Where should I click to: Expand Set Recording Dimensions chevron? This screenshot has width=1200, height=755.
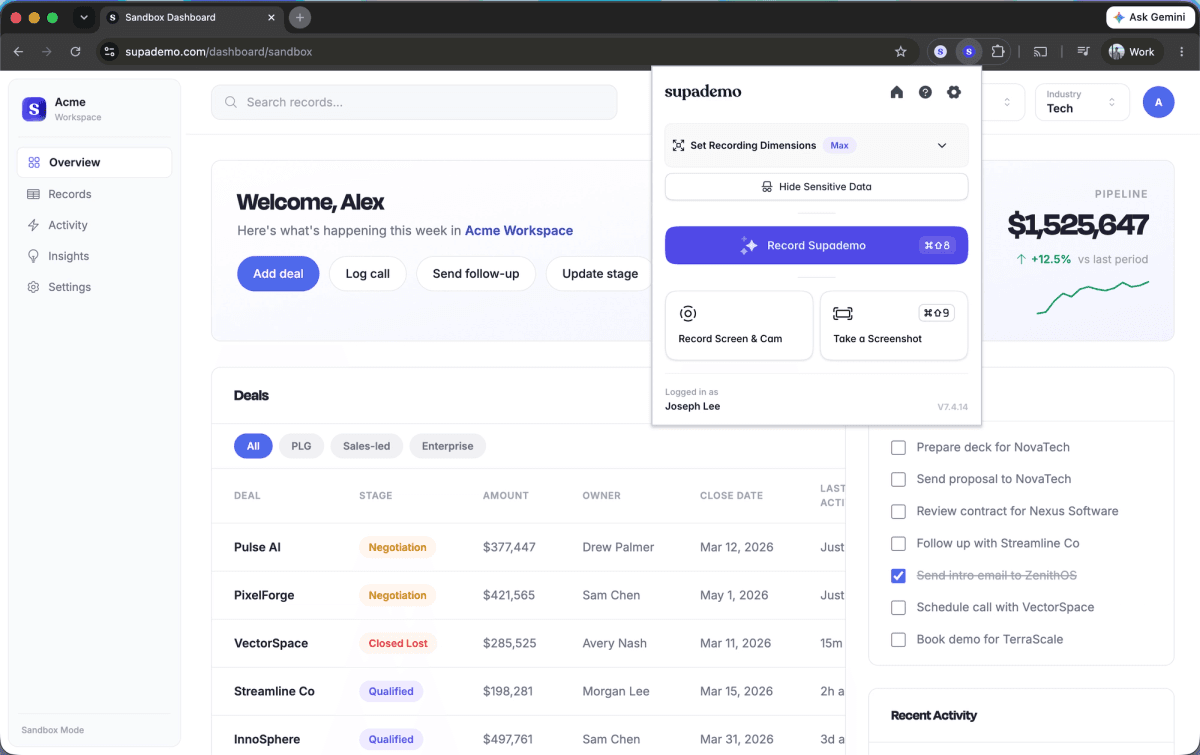pyautogui.click(x=942, y=145)
